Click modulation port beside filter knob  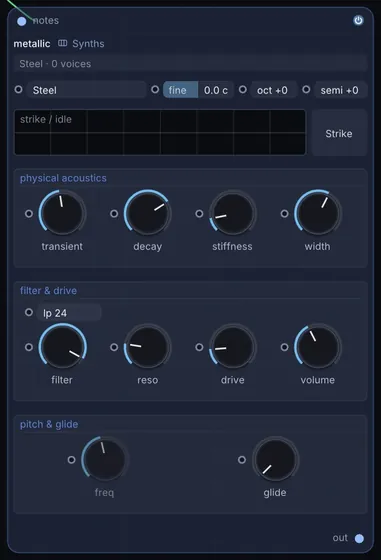click(x=29, y=347)
